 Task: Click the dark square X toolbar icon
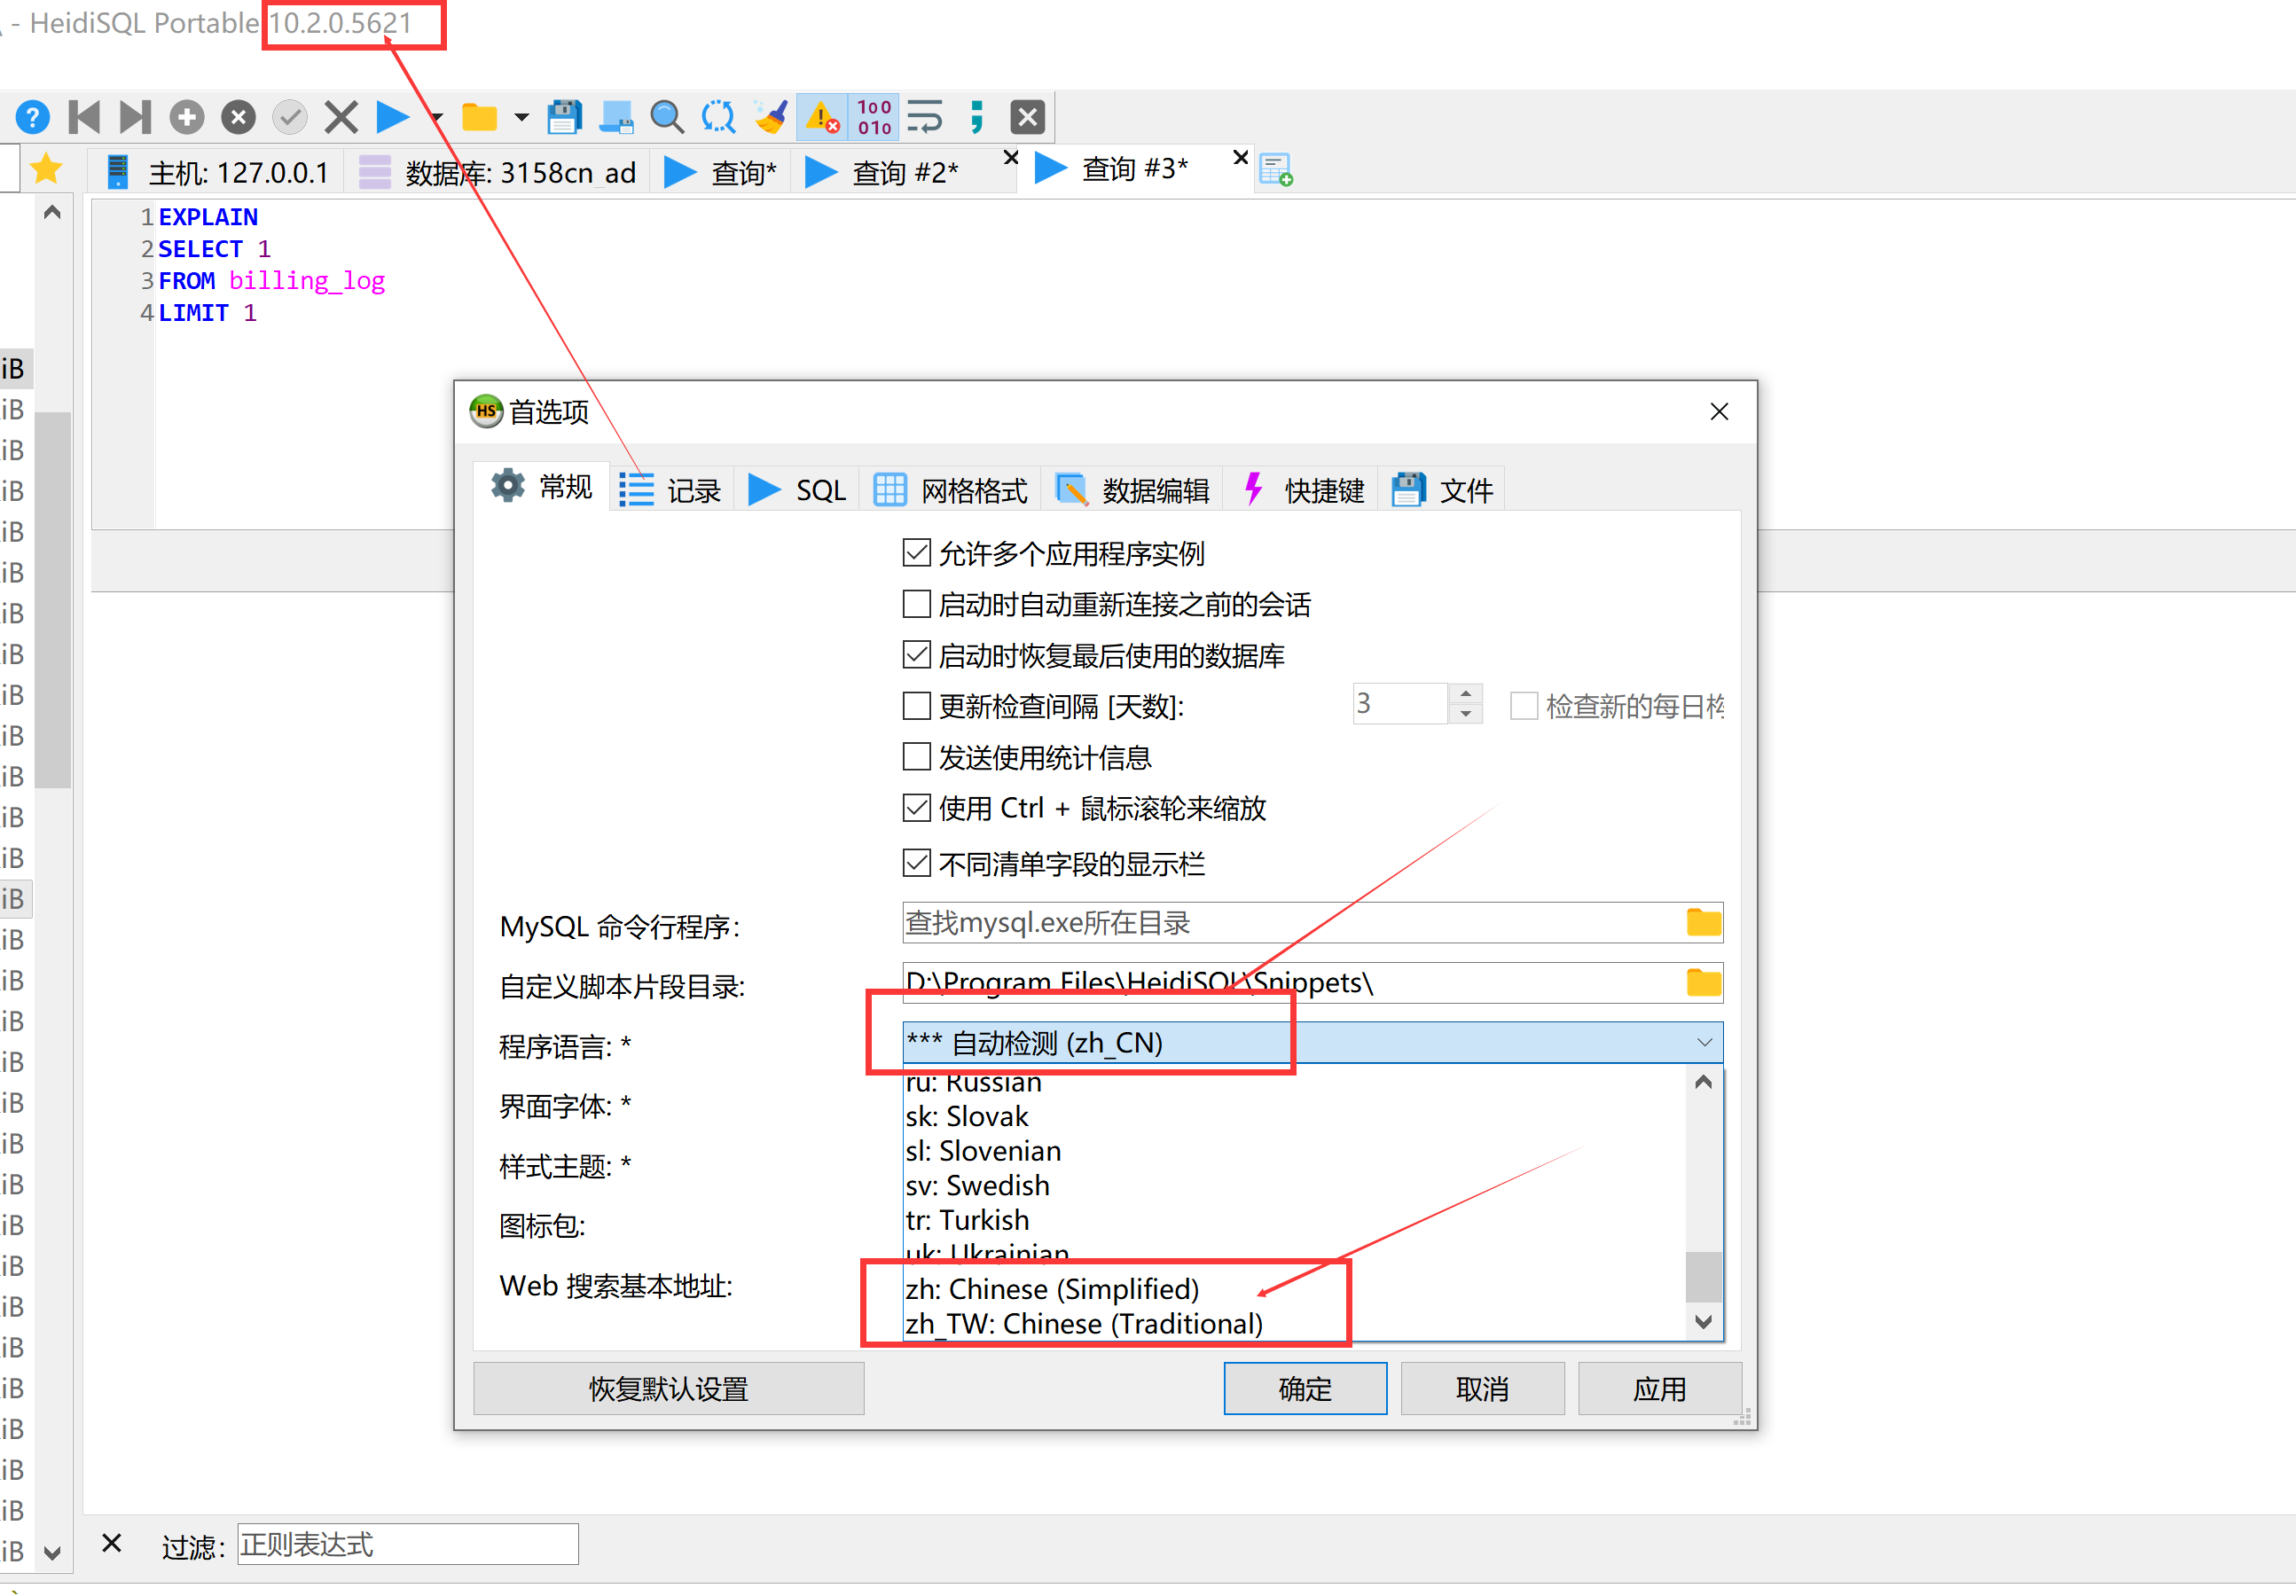[x=1028, y=117]
